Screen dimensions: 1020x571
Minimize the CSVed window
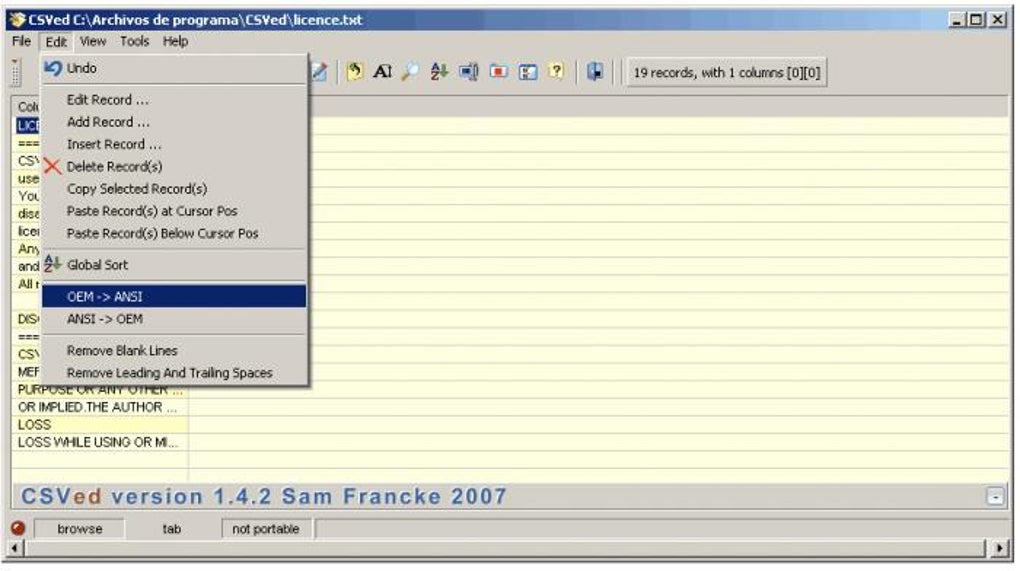(x=956, y=20)
